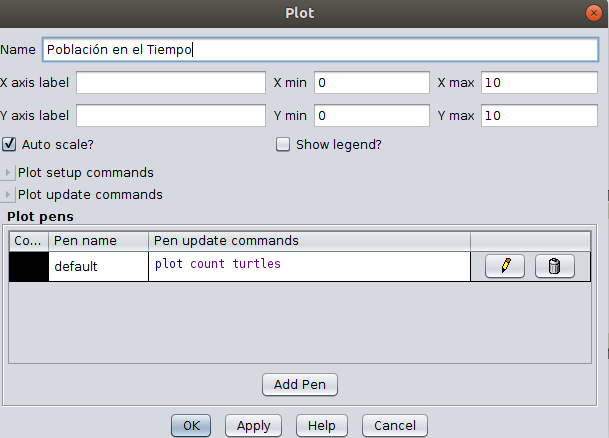Enable the Show legend checkbox
Screen dimensions: 609x438
pyautogui.click(x=283, y=144)
